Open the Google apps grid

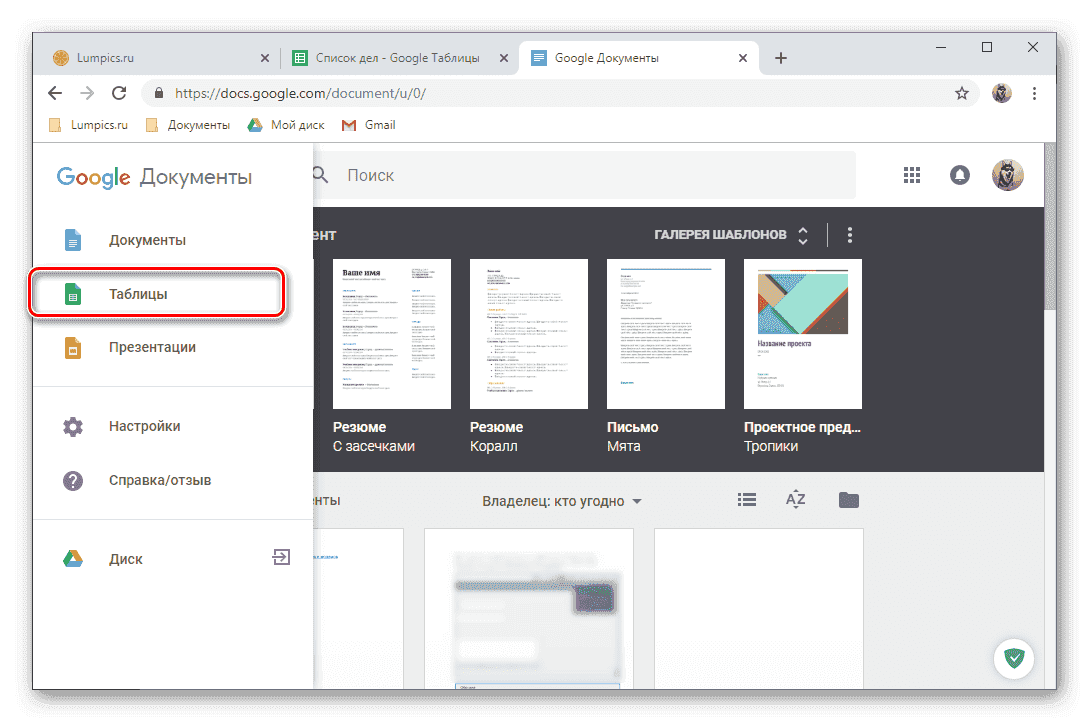point(911,174)
